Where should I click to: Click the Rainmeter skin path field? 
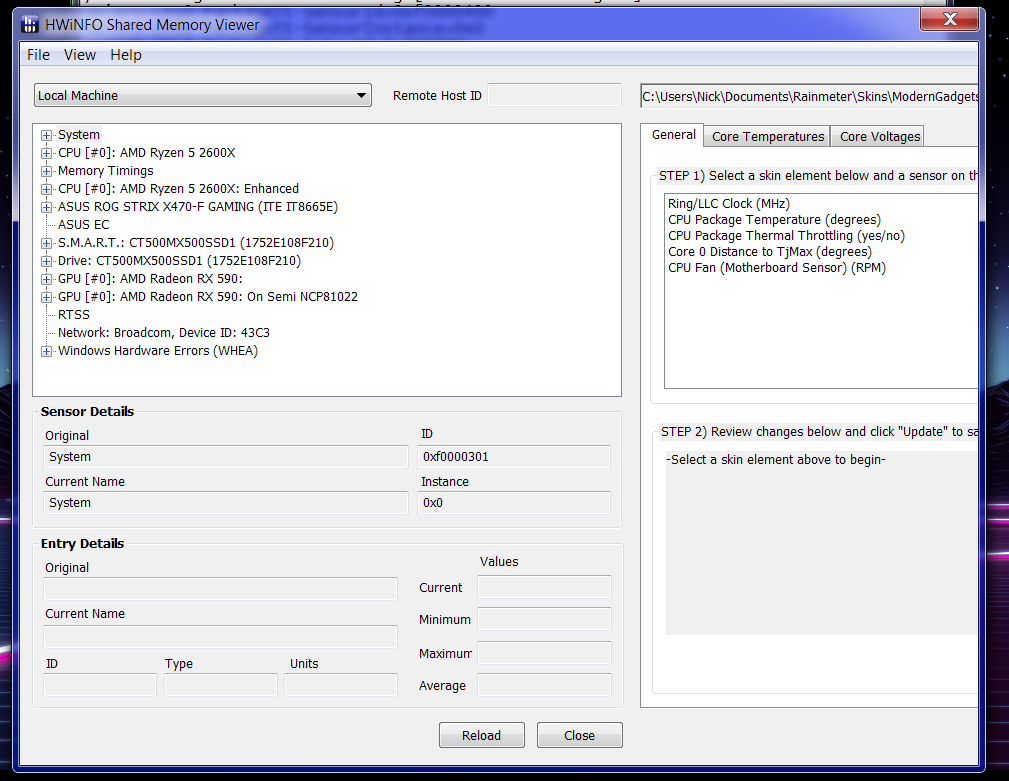click(x=810, y=96)
